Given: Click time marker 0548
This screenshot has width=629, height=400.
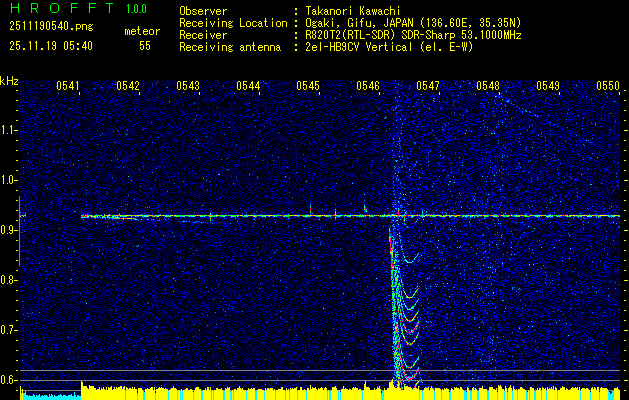Looking at the screenshot, I should click(x=488, y=85).
